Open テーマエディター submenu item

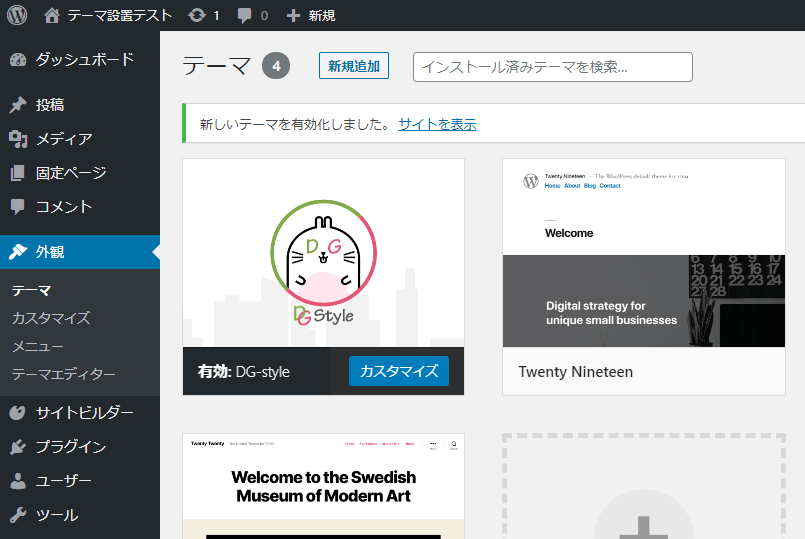[x=63, y=374]
